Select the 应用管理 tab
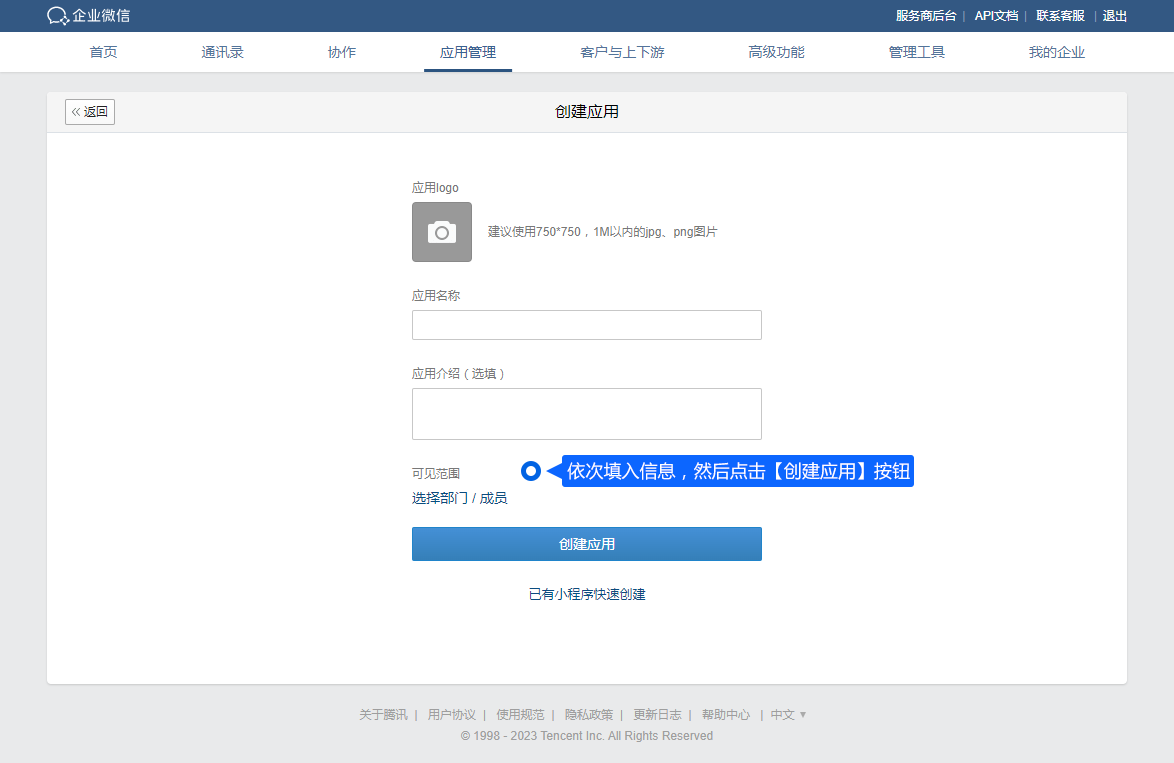Screen dimensions: 1174x763 coord(467,52)
